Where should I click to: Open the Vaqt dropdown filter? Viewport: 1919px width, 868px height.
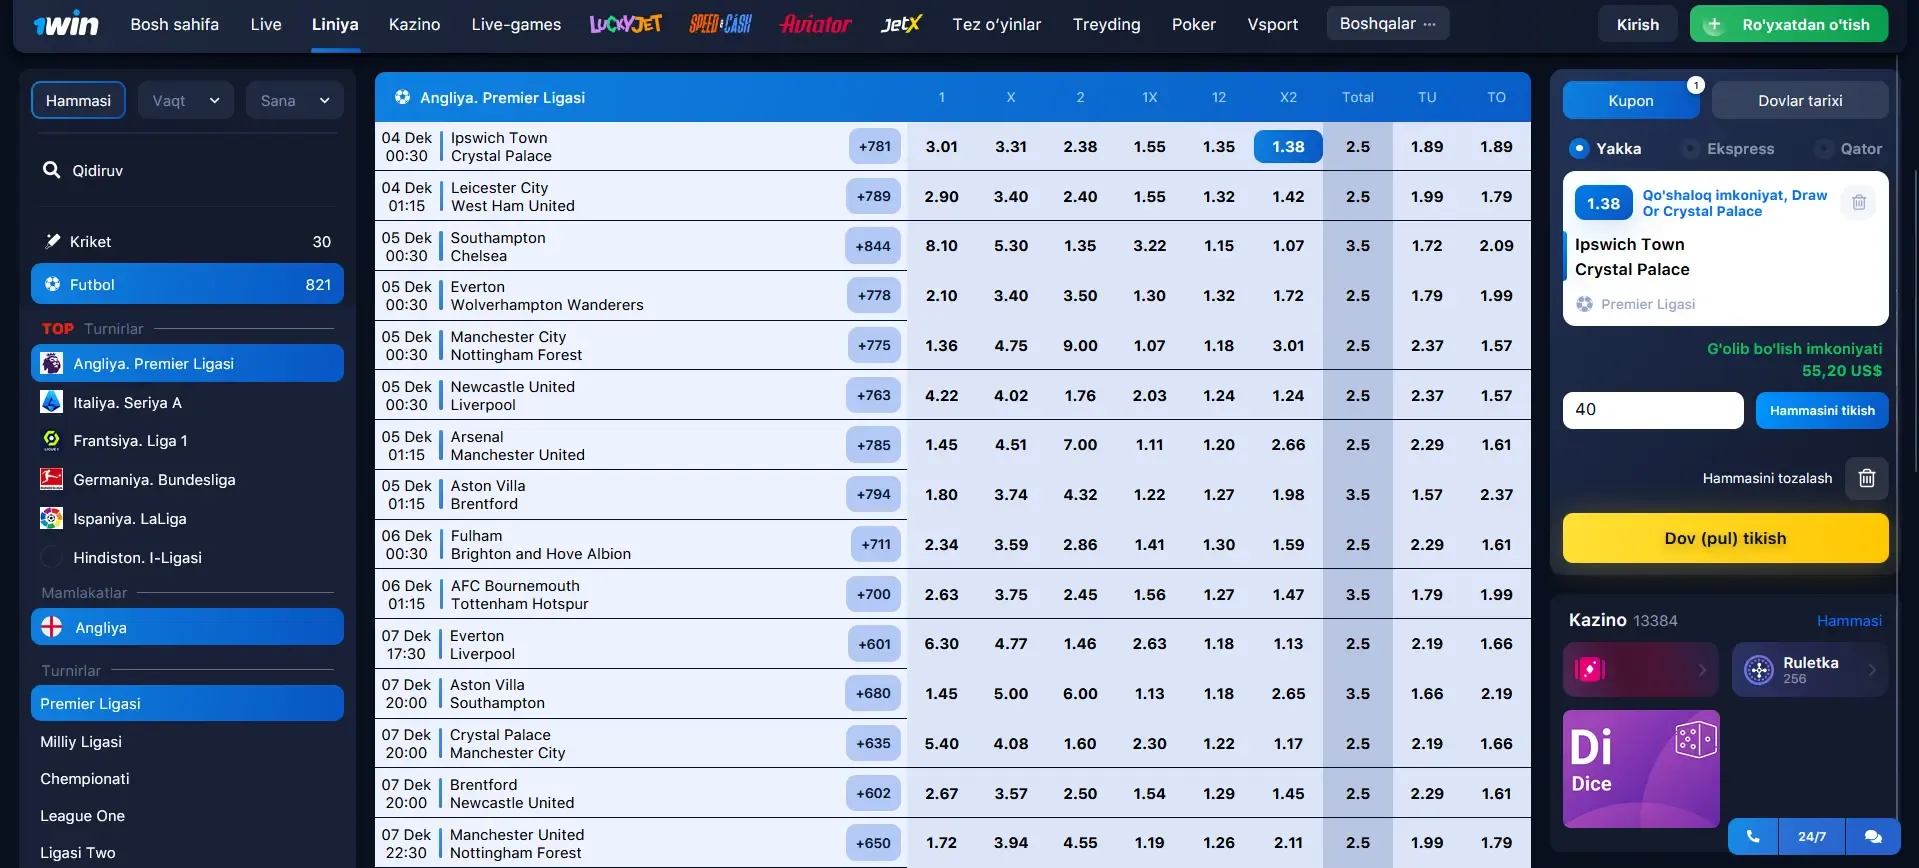click(x=185, y=101)
